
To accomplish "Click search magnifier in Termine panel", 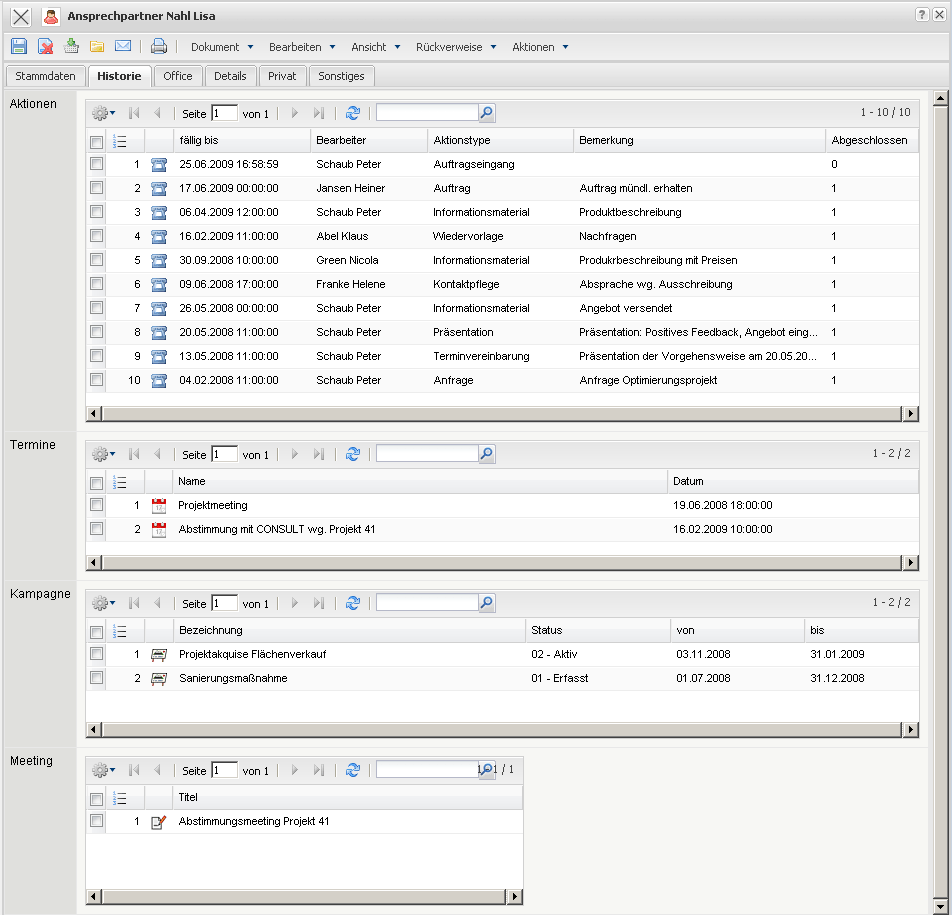I will coord(486,454).
